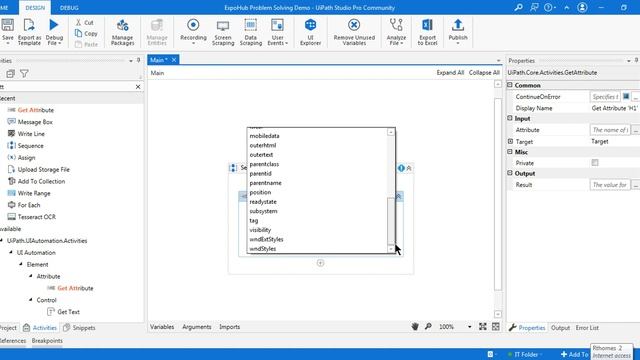This screenshot has width=640, height=360.
Task: Click Export as Template
Action: coord(29,32)
